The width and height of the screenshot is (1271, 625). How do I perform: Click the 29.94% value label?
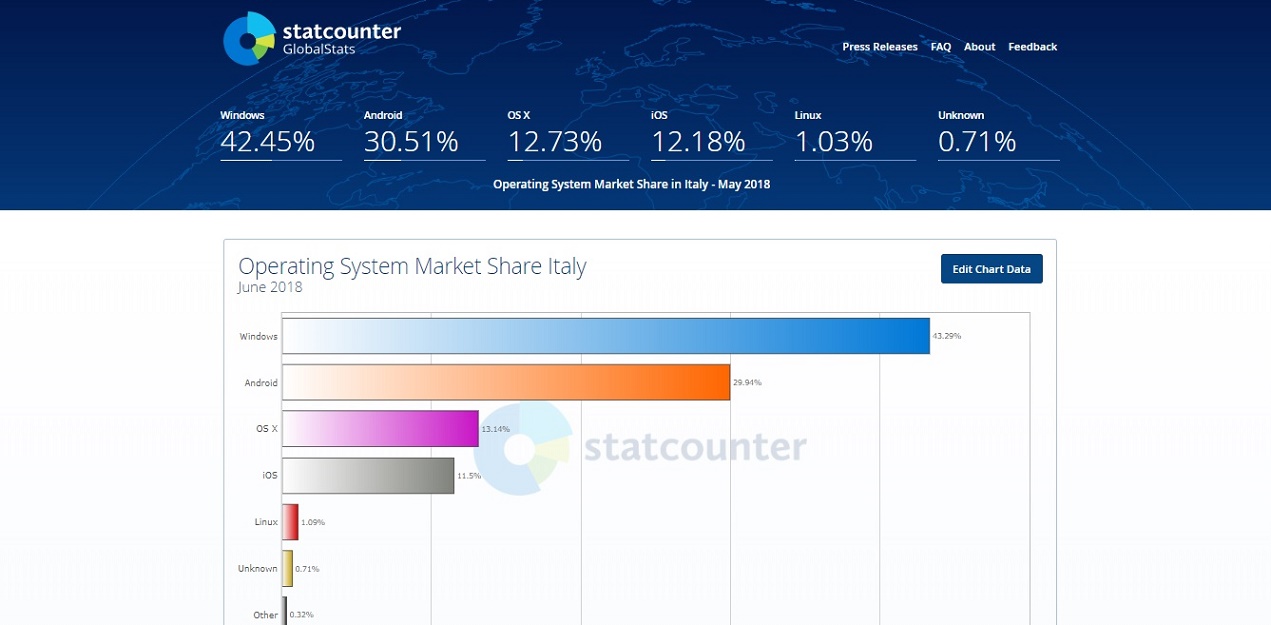point(747,382)
